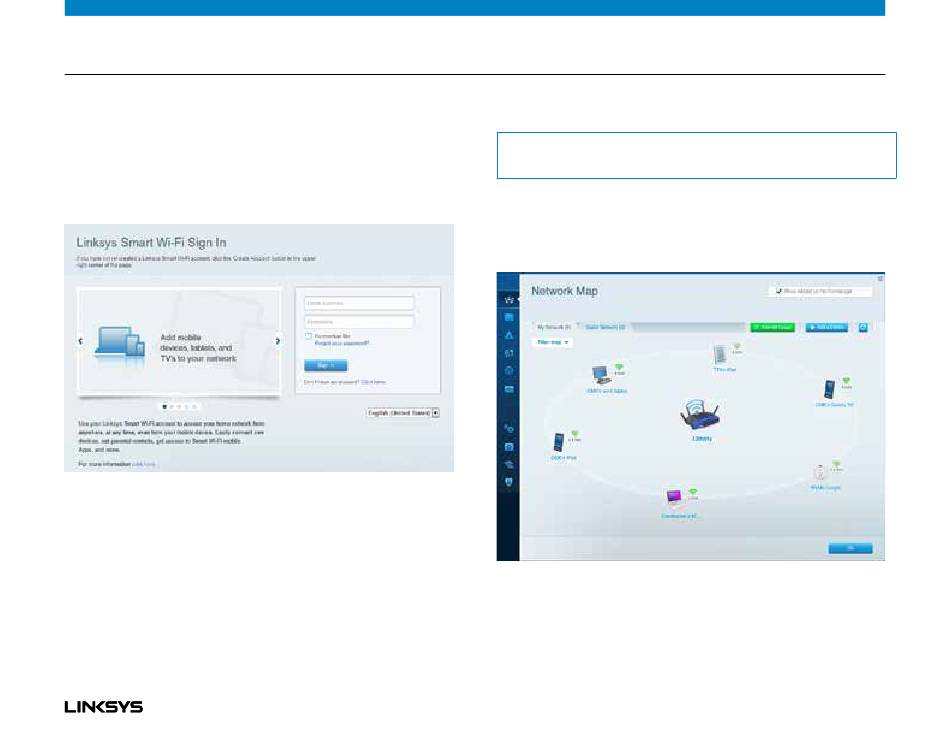The width and height of the screenshot is (950, 734).
Task: Click the router name label under the router
Action: (702, 438)
